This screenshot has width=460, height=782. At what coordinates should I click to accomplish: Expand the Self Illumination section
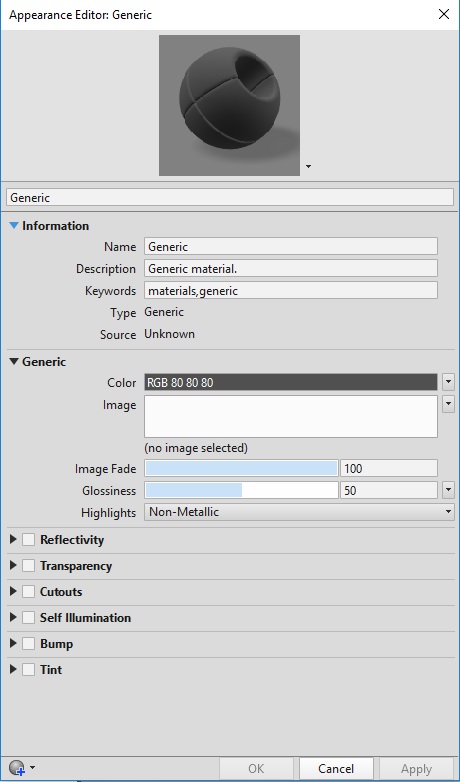tap(13, 617)
